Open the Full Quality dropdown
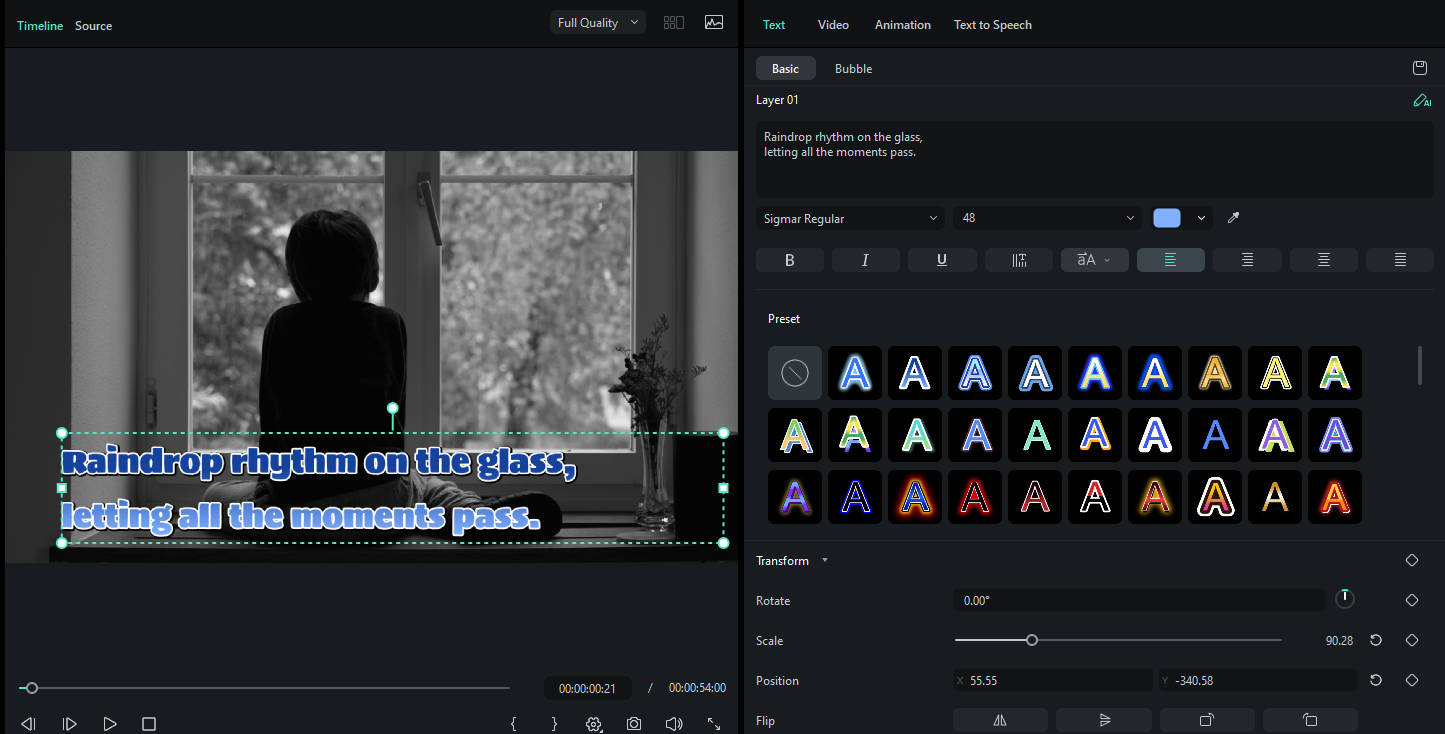 pos(597,21)
